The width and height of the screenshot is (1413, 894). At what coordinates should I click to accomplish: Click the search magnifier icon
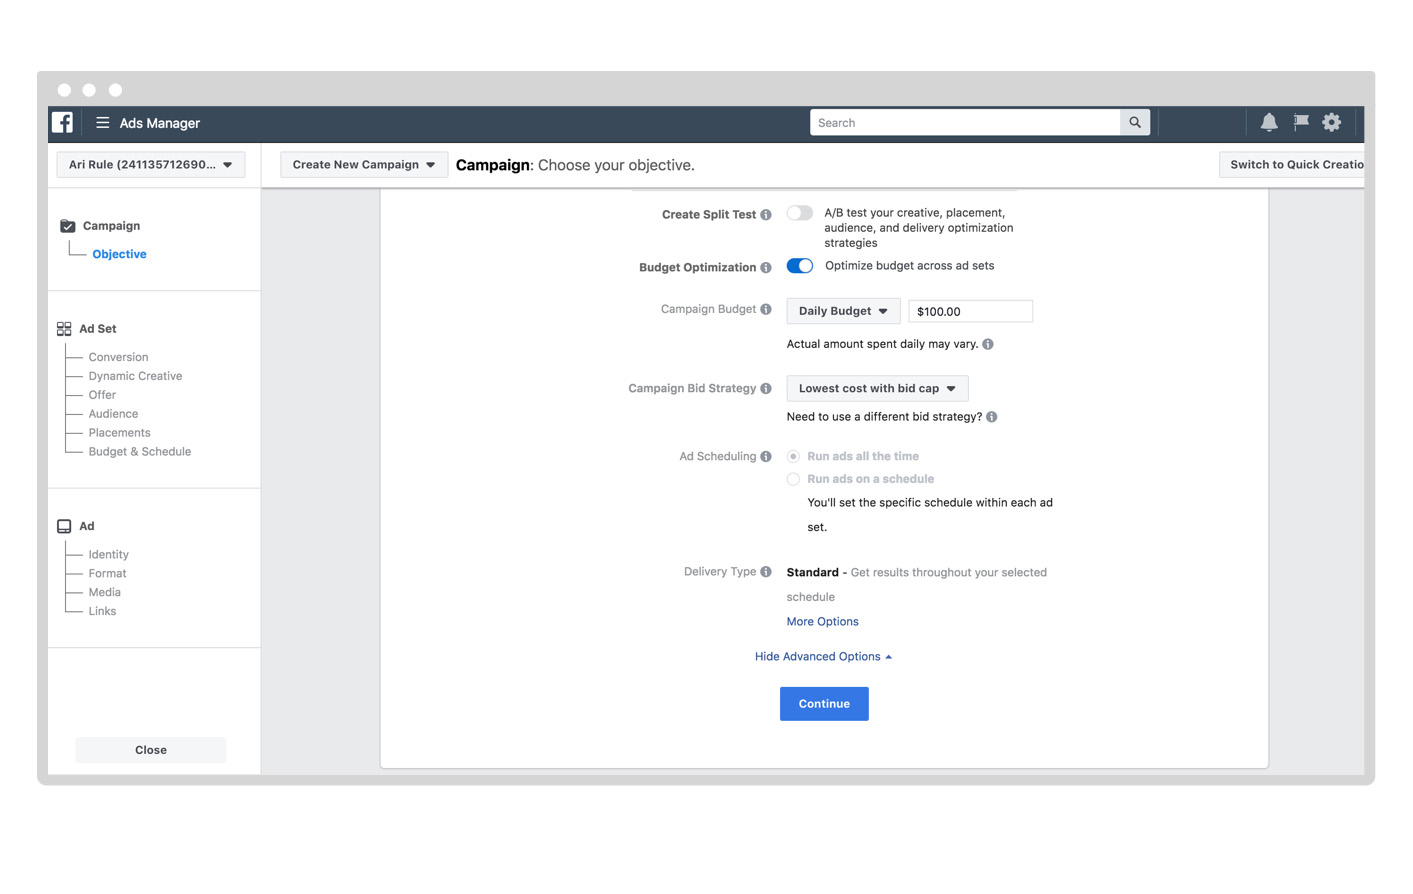[1134, 123]
